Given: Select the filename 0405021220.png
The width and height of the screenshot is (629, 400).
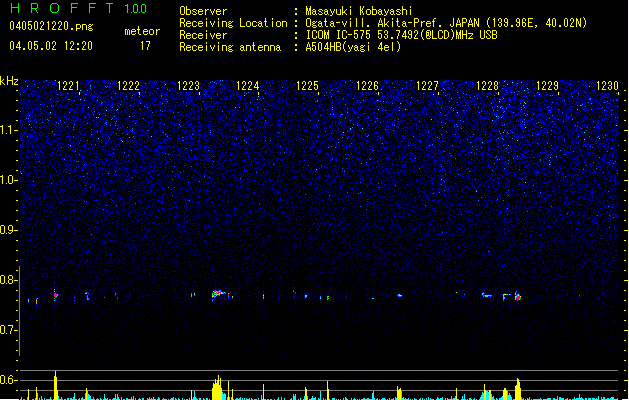Looking at the screenshot, I should (x=51, y=26).
